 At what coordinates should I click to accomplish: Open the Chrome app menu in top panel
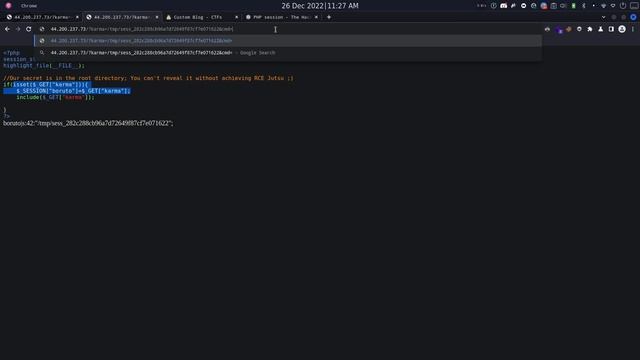(29, 6)
